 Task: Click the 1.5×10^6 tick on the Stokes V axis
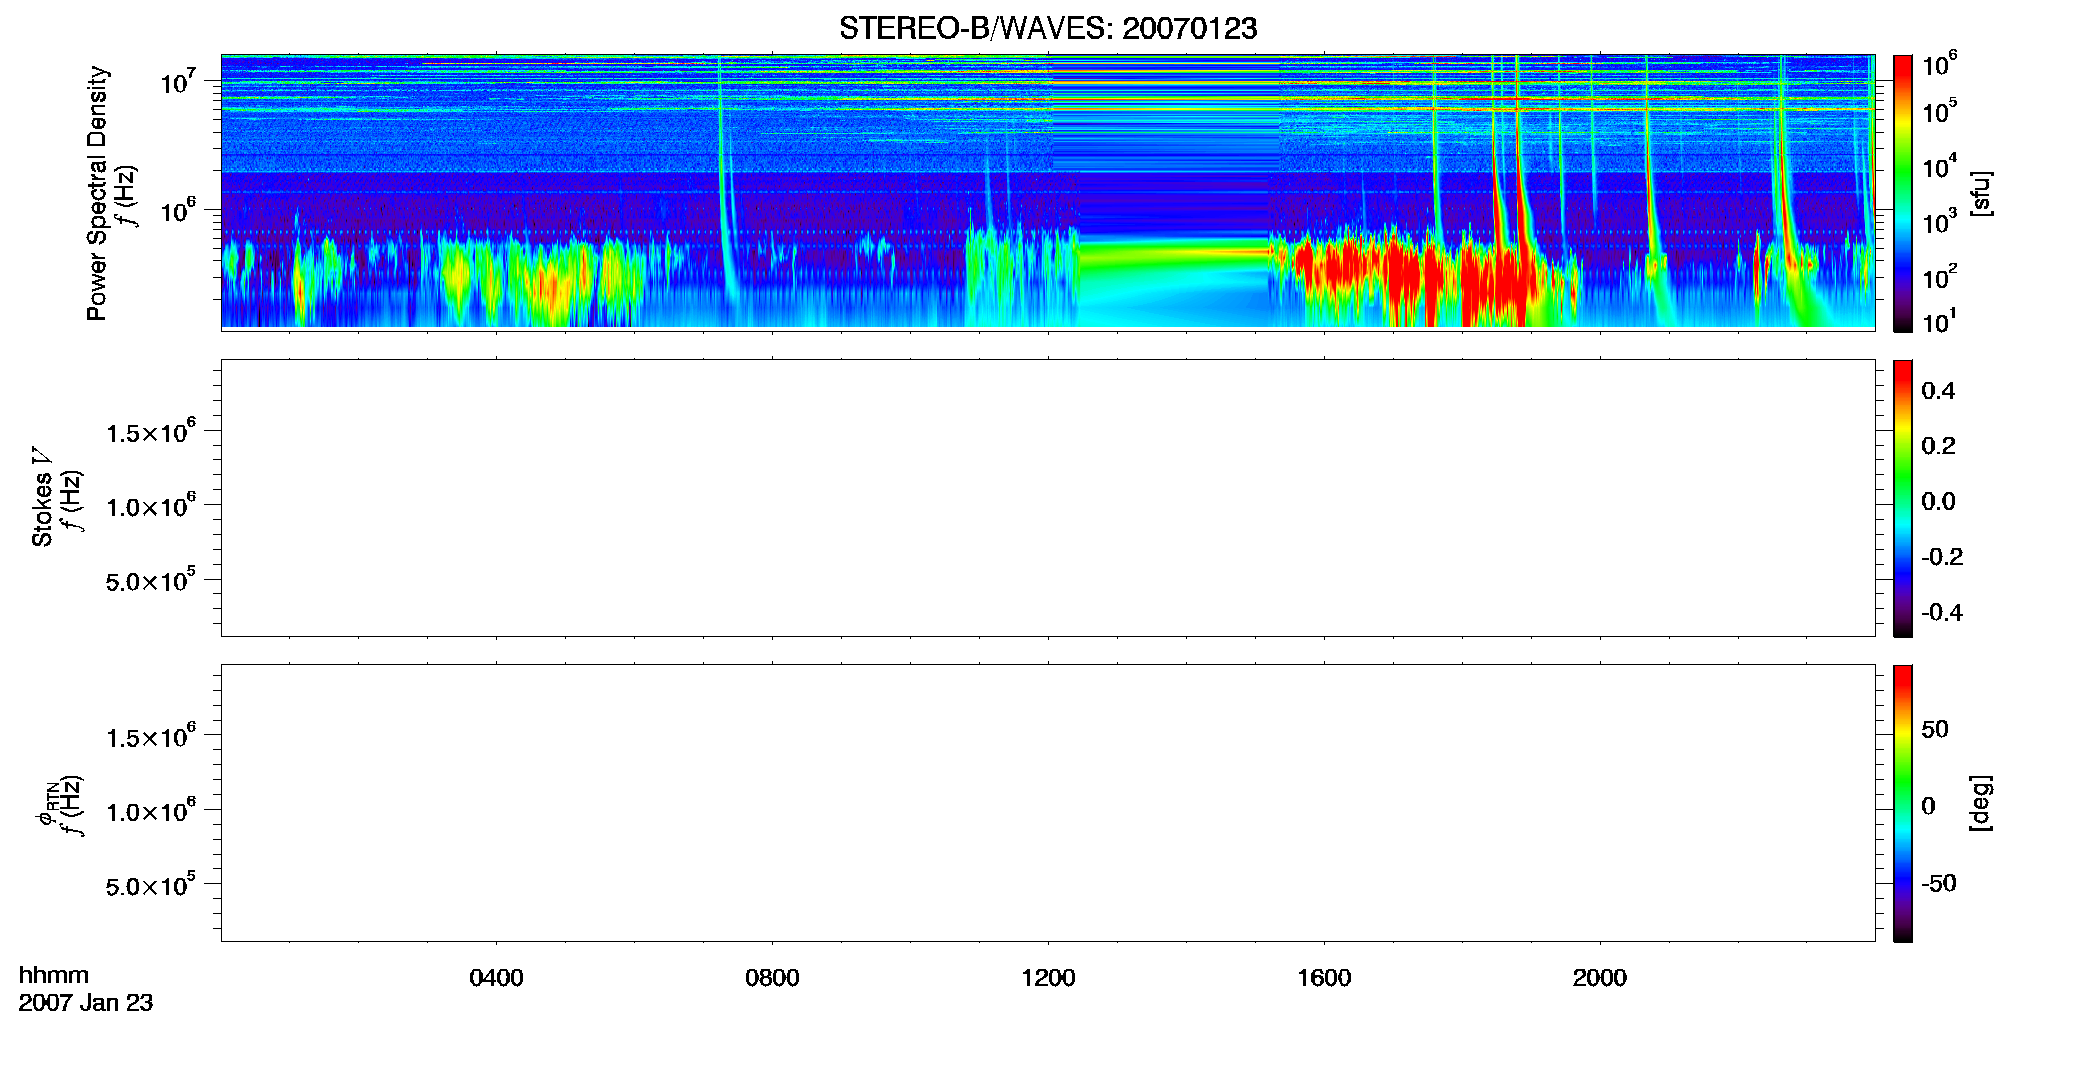tap(151, 432)
